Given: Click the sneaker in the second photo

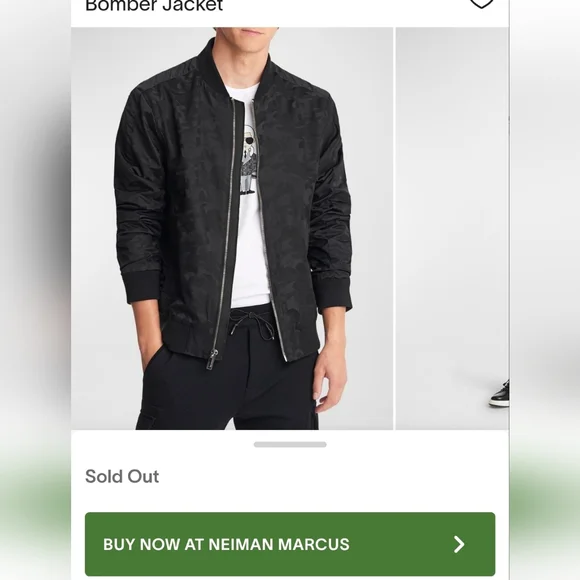Looking at the screenshot, I should click(x=500, y=394).
